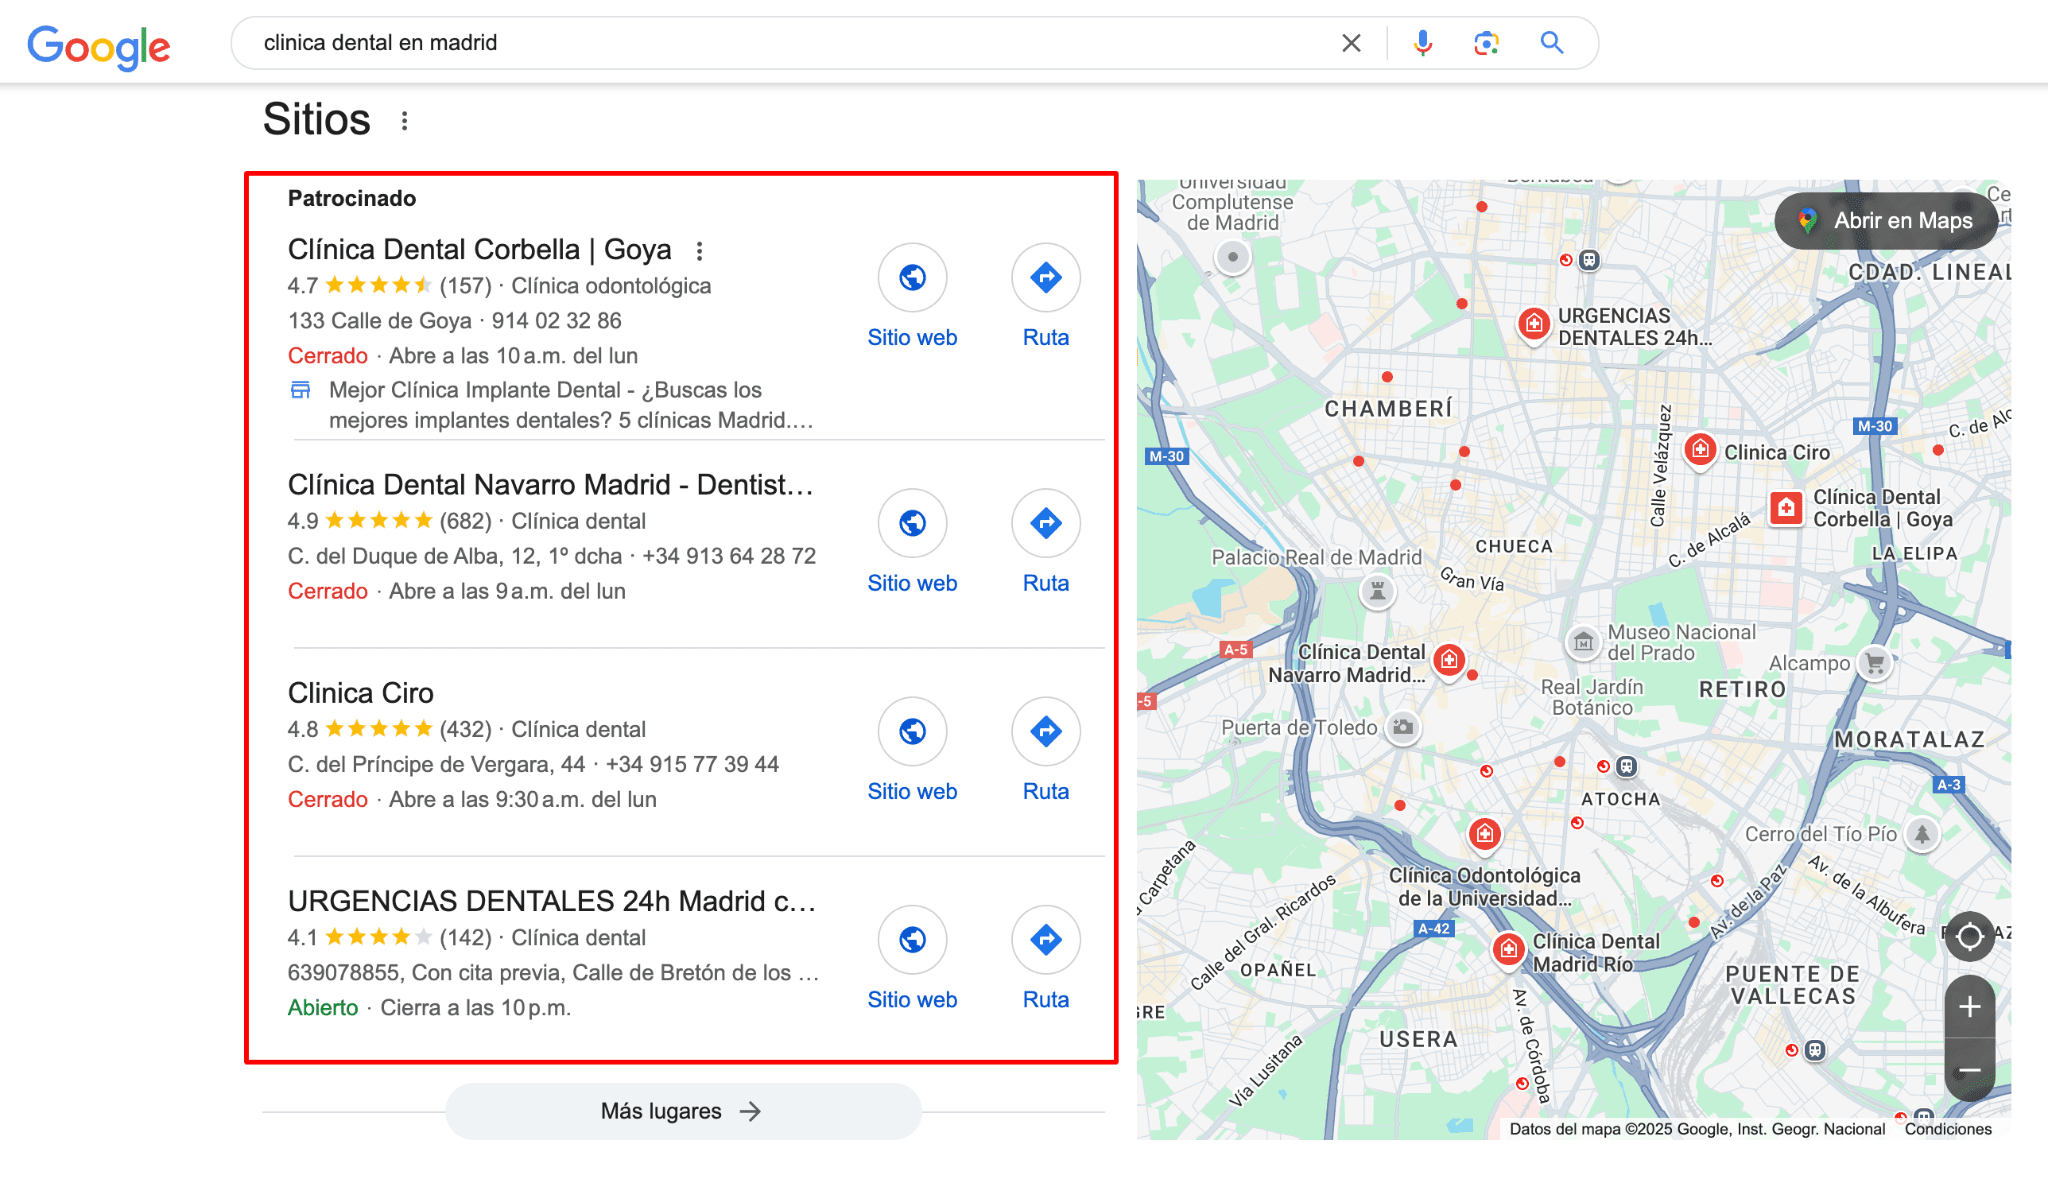The image size is (2048, 1183).
Task: Clear the search query with the X icon
Action: [x=1351, y=43]
